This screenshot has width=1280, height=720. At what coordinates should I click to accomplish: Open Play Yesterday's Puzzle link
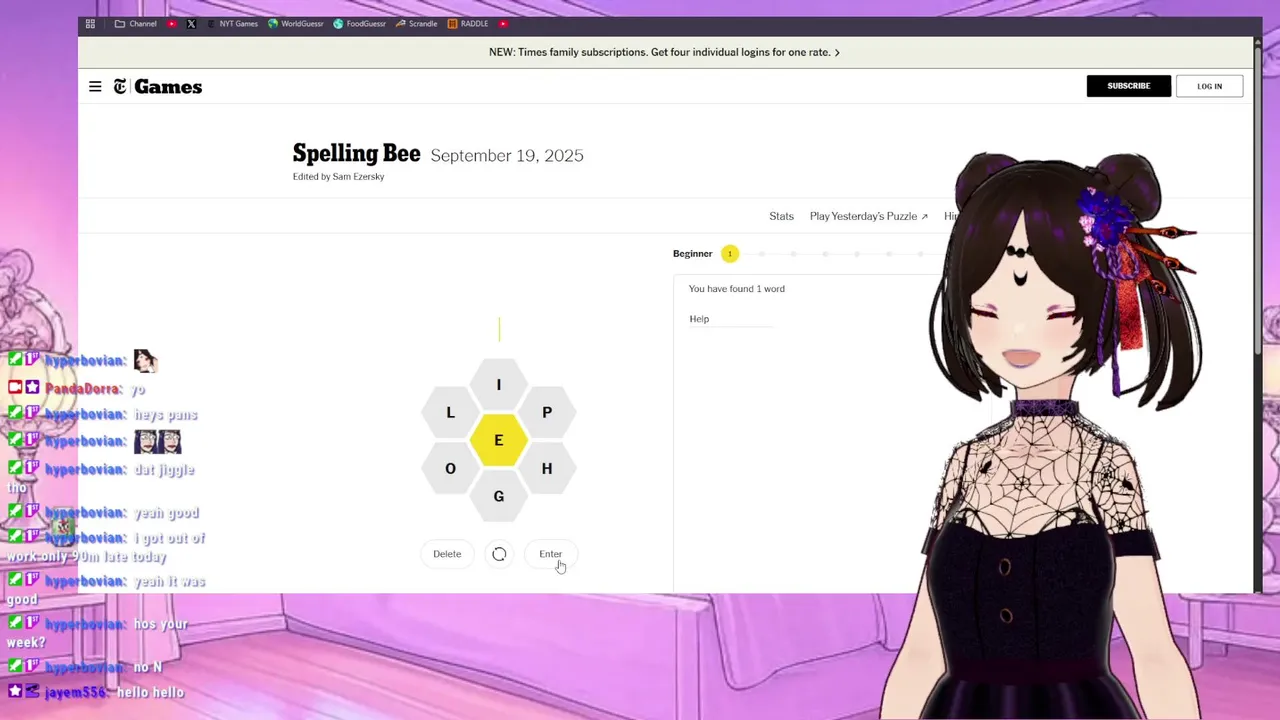point(869,216)
